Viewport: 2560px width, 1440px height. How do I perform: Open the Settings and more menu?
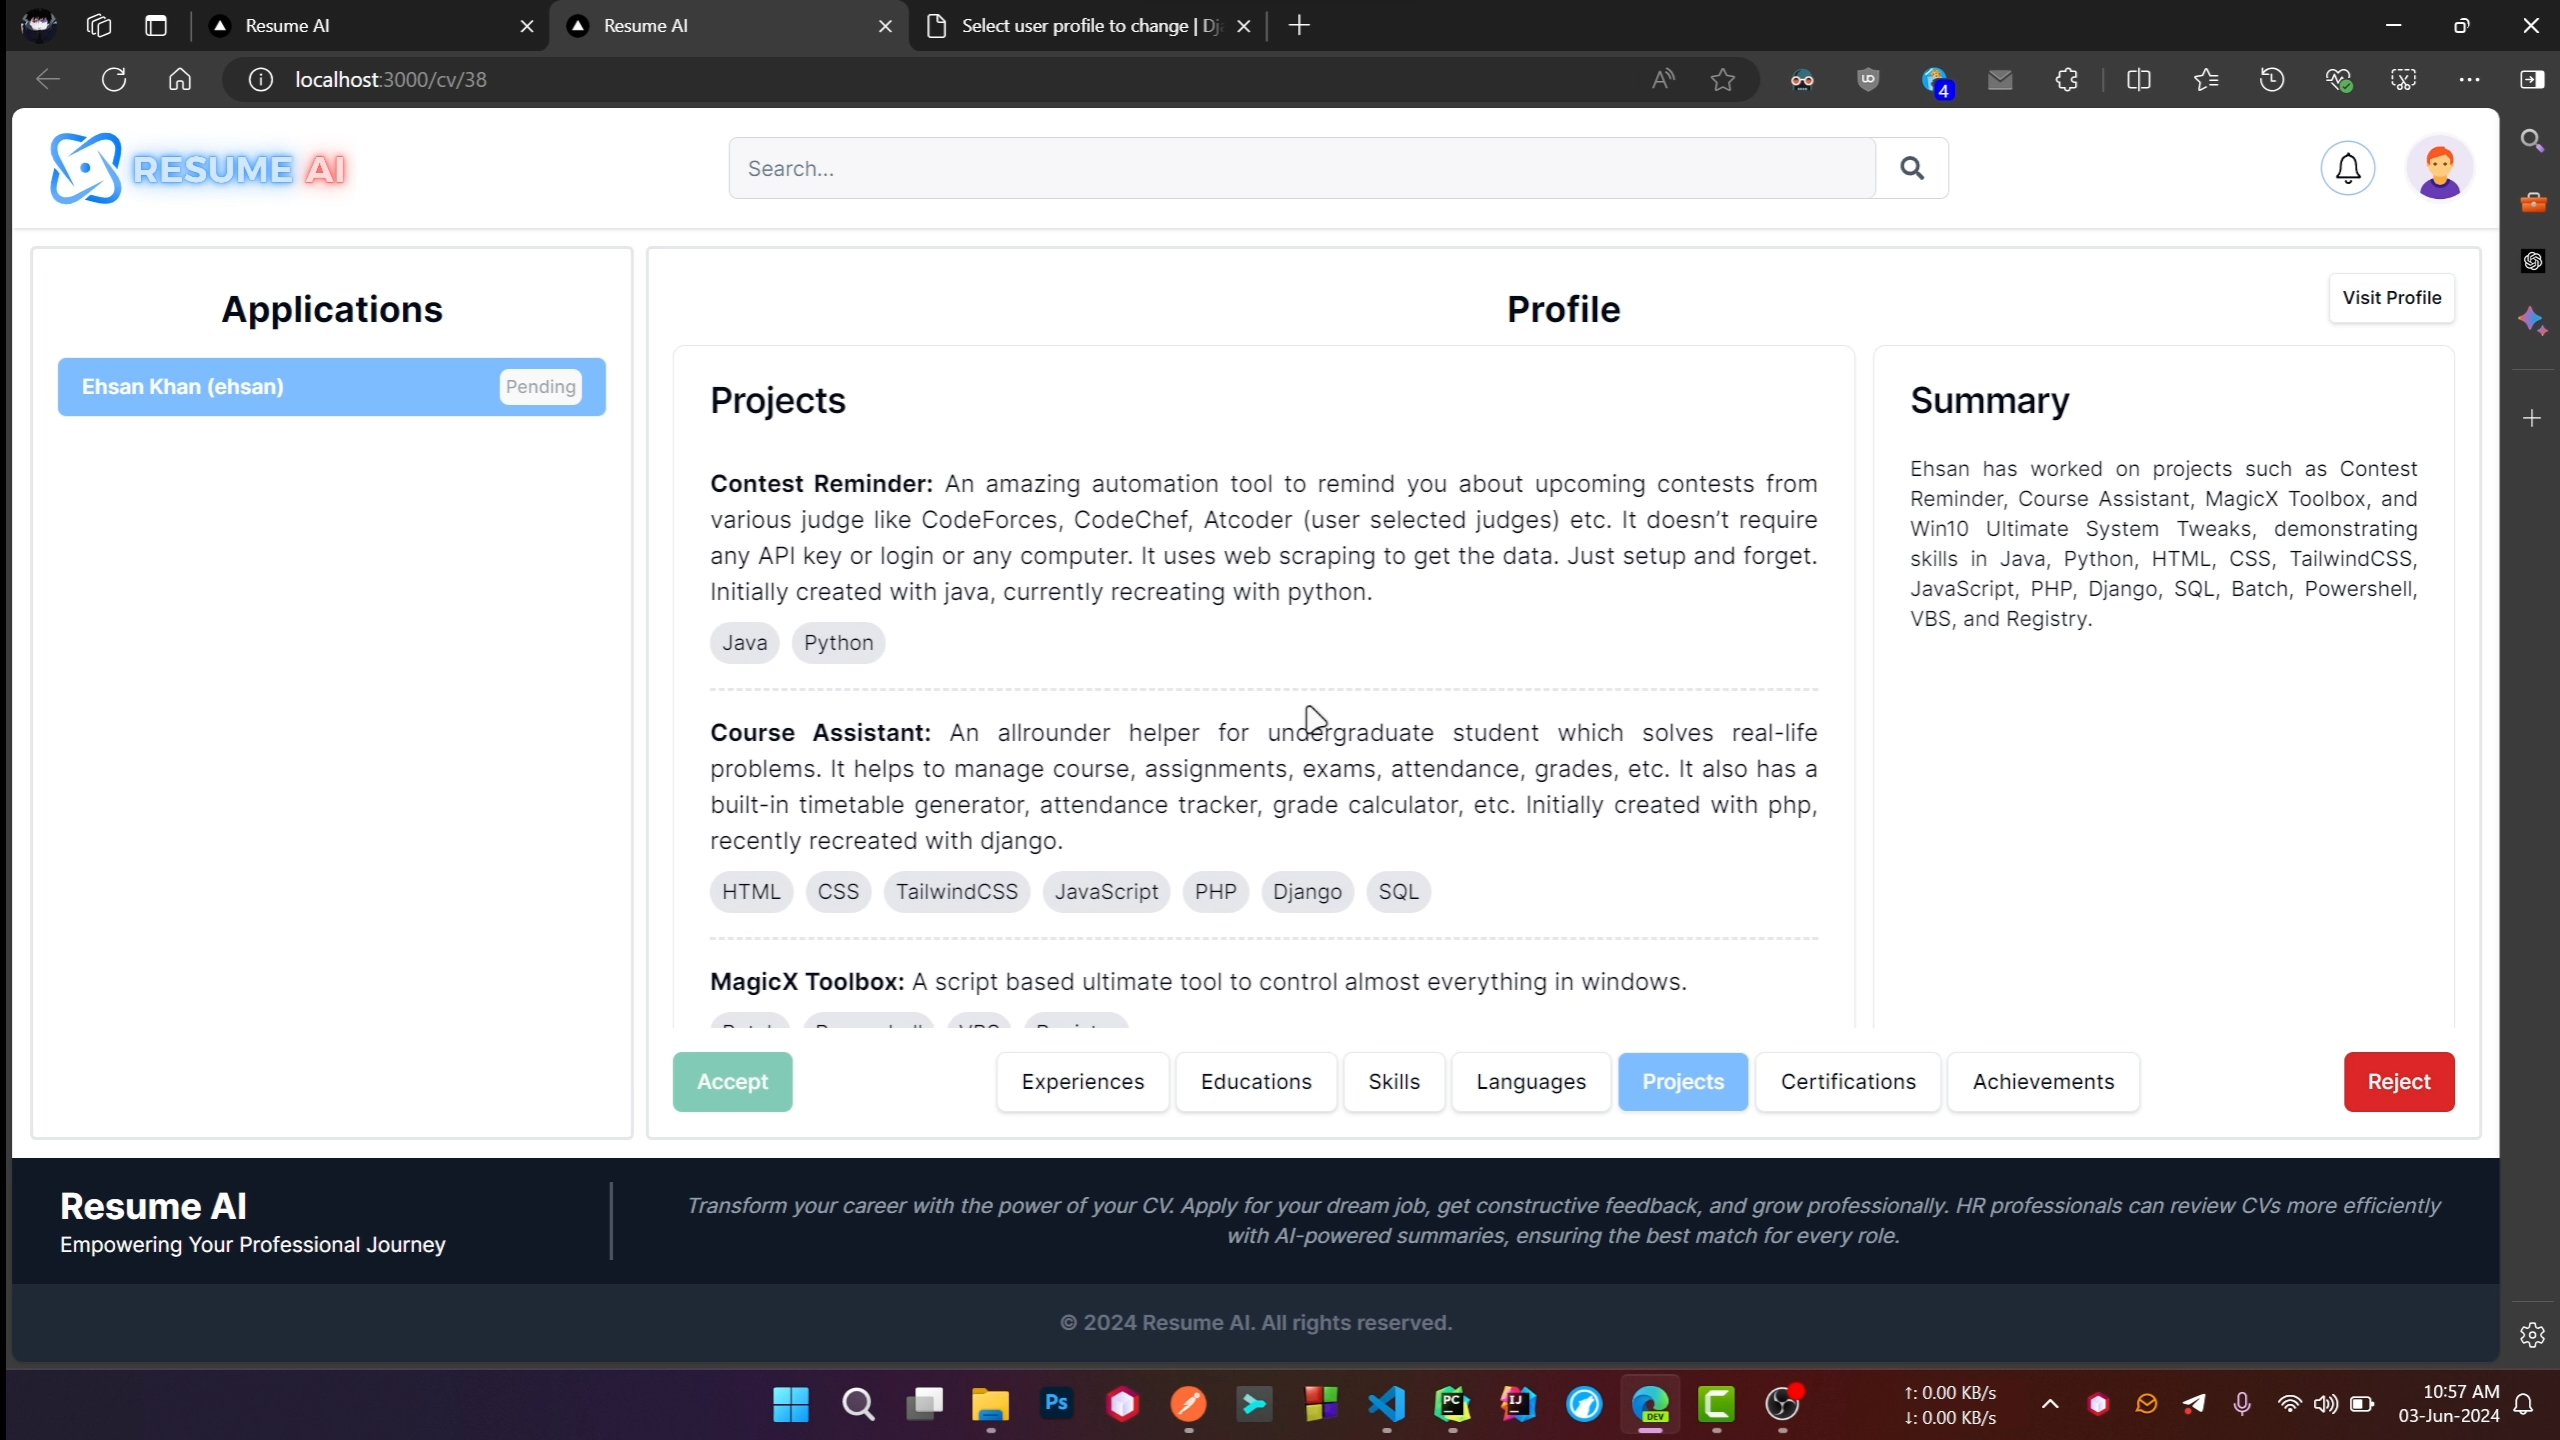[2469, 80]
